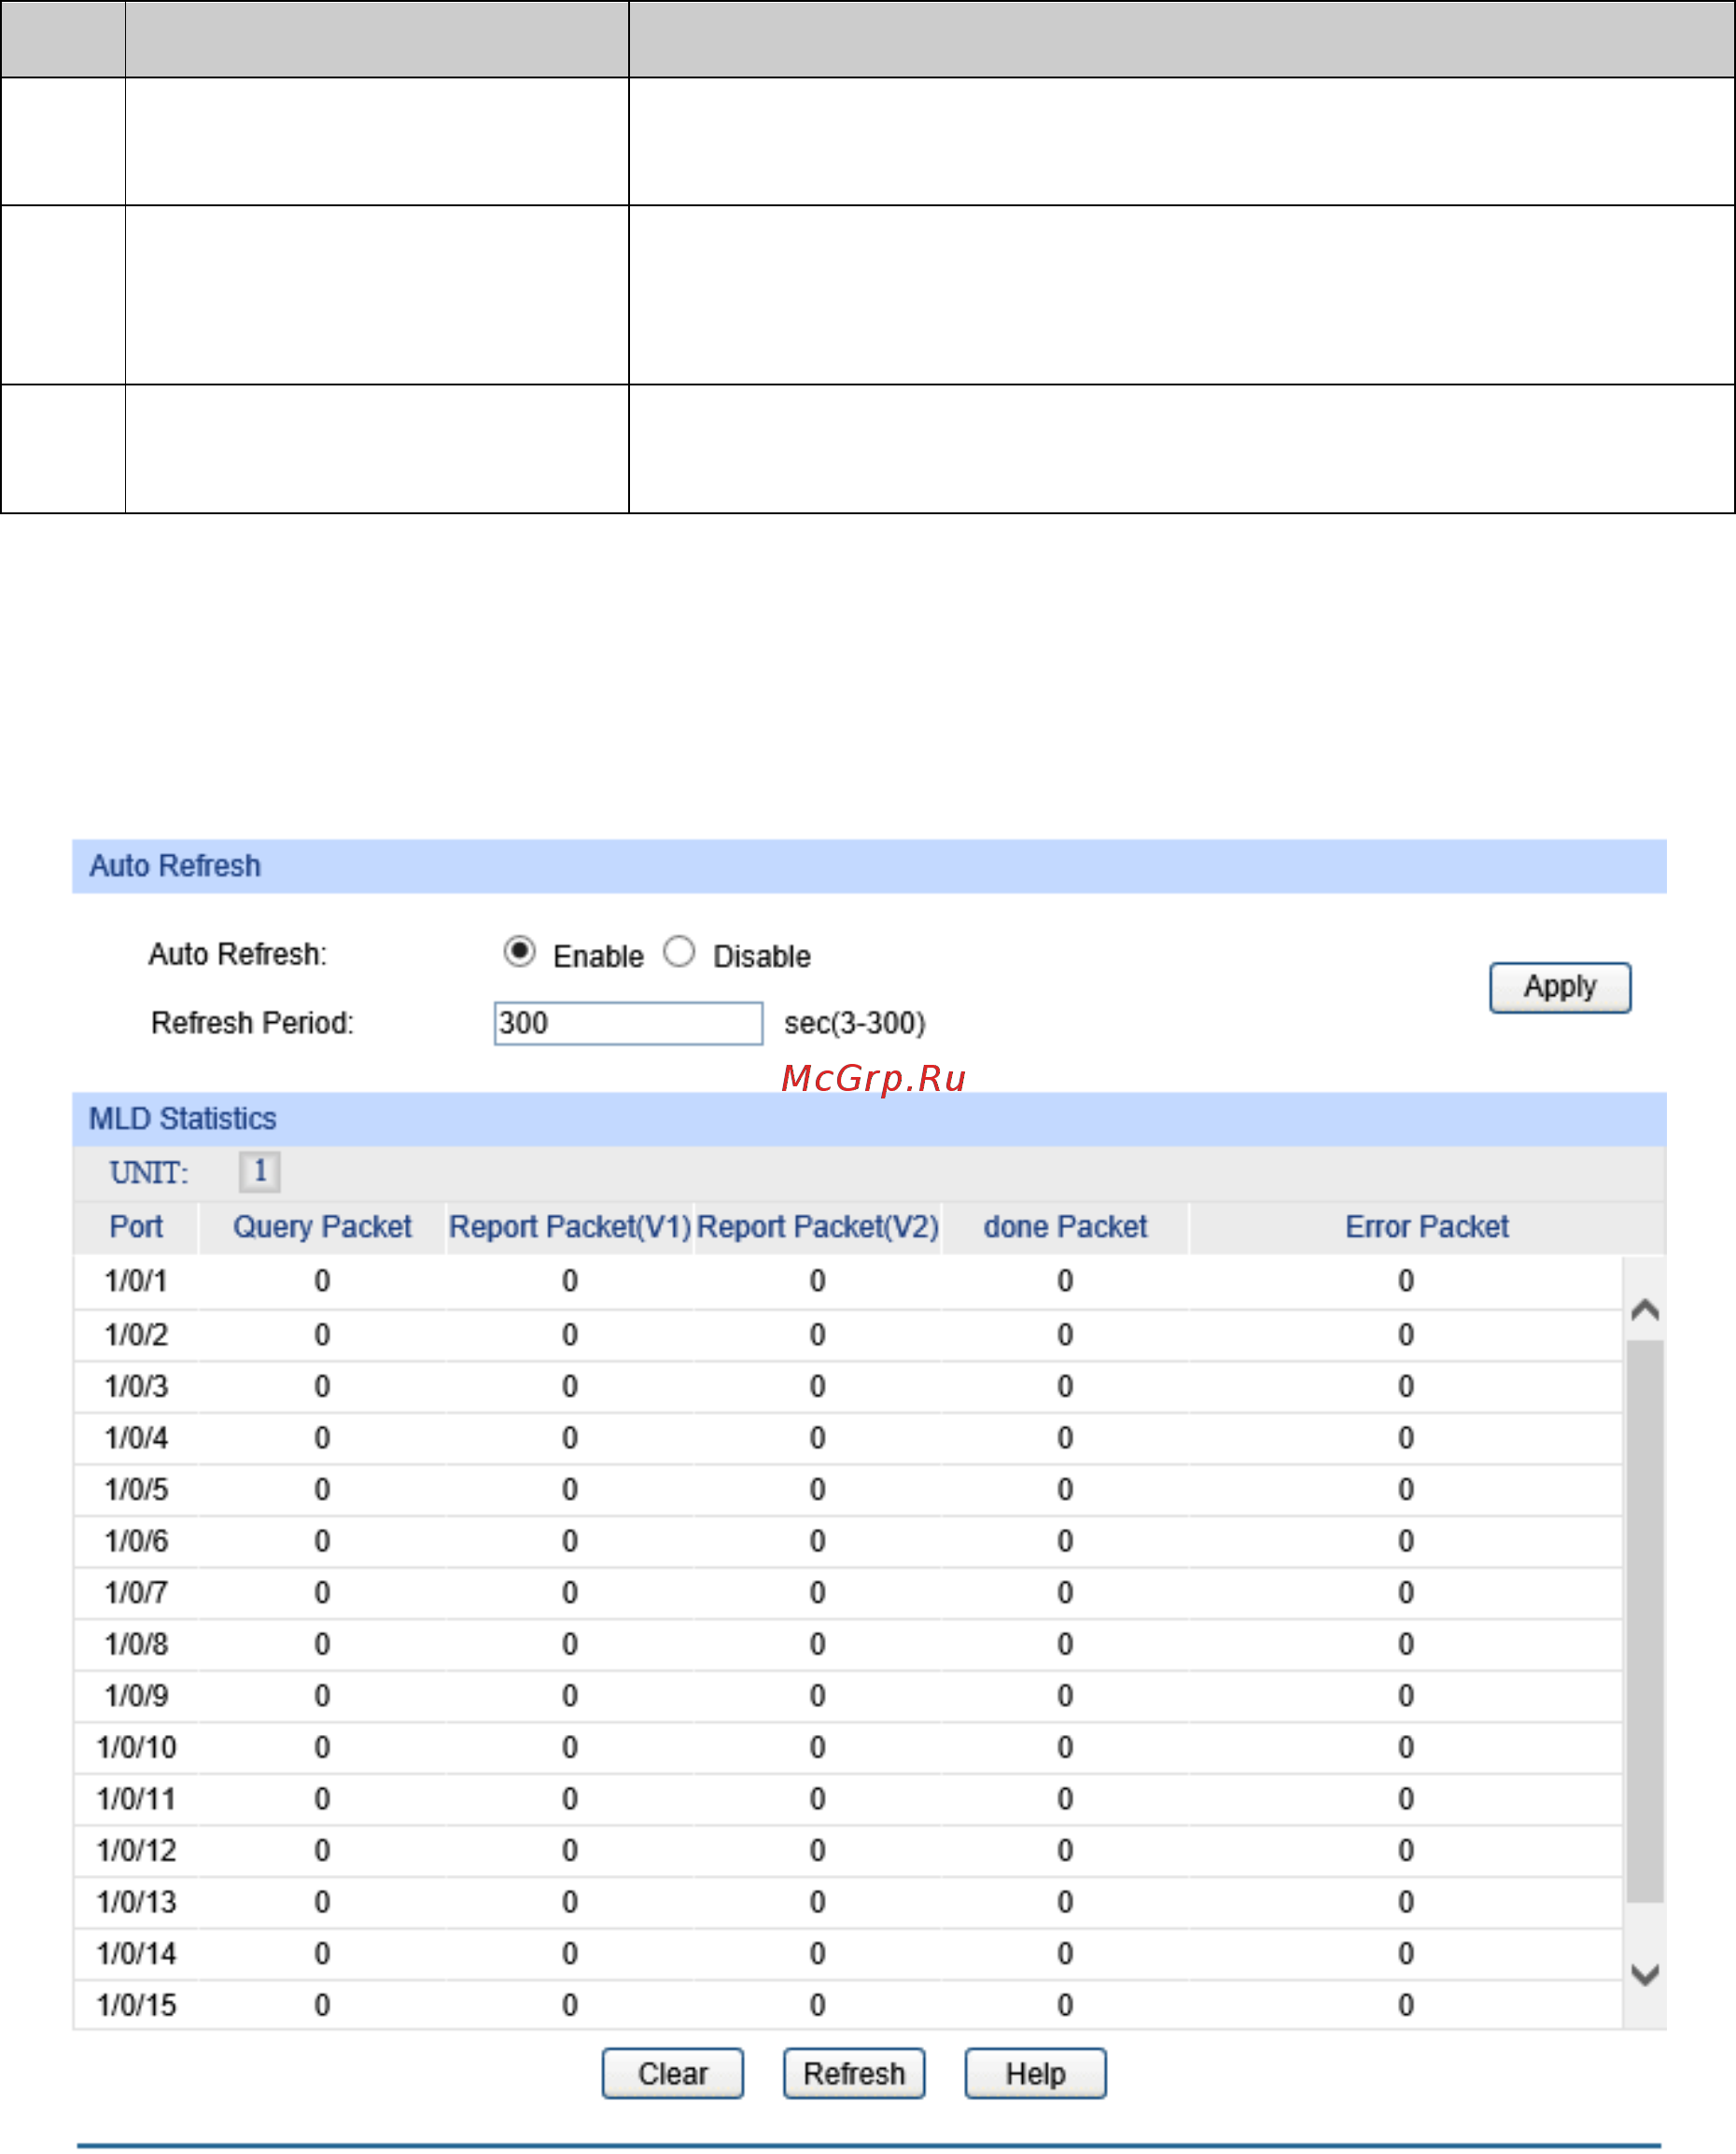The image size is (1736, 2154).
Task: Select port row 1/0/12
Action: click(x=848, y=1852)
